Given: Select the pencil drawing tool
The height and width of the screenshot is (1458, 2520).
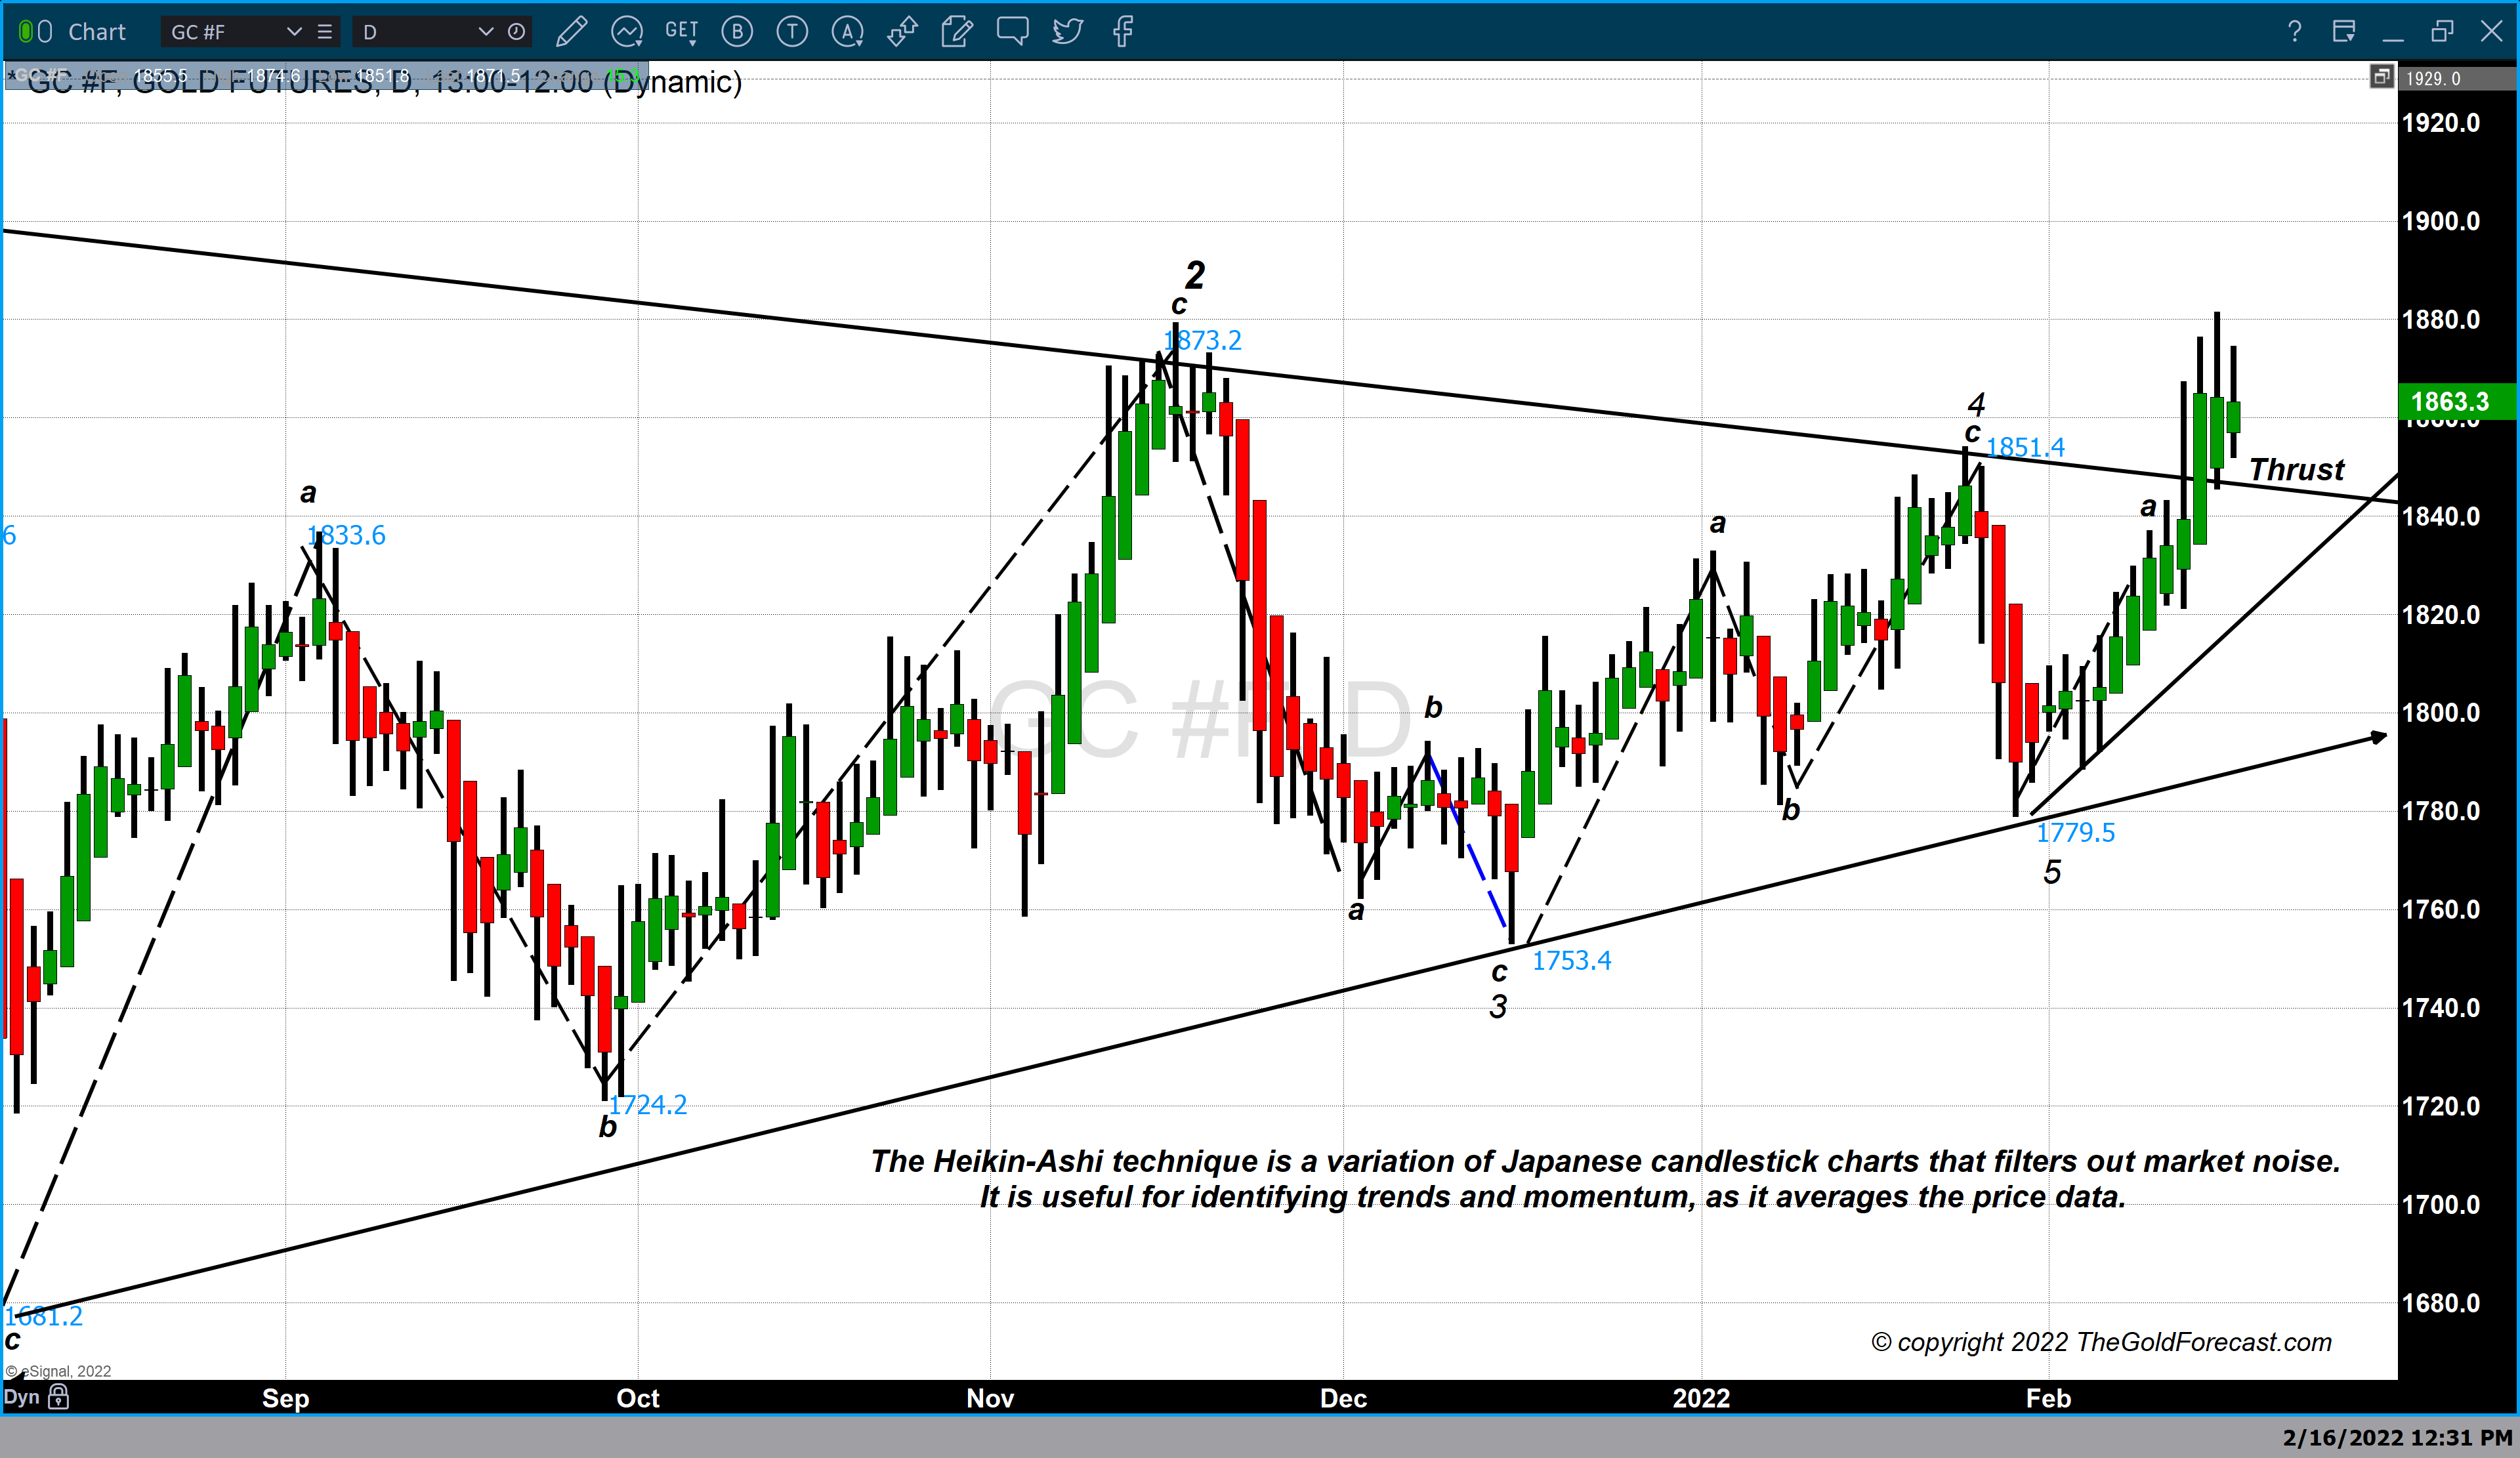Looking at the screenshot, I should point(571,32).
